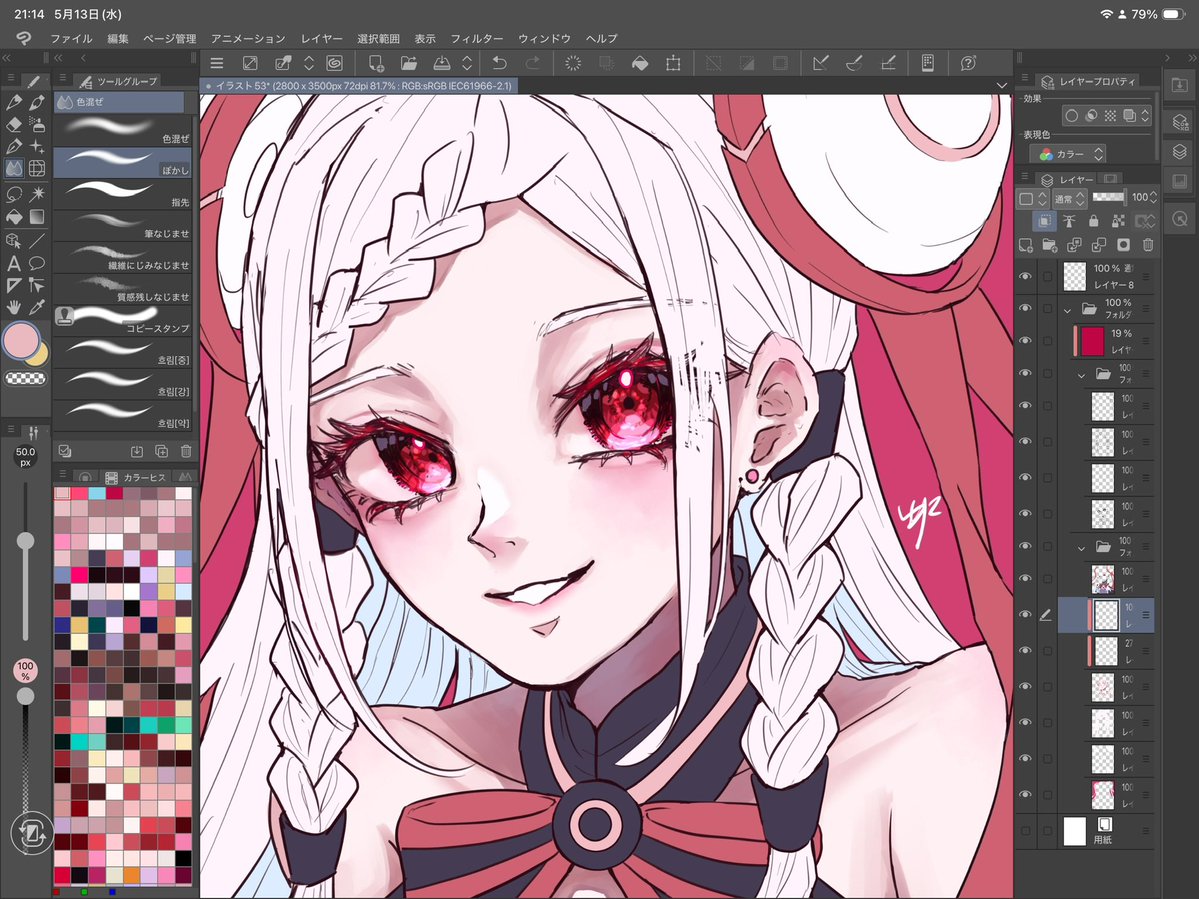
Task: Click the pink main color swatch
Action: pyautogui.click(x=21, y=340)
